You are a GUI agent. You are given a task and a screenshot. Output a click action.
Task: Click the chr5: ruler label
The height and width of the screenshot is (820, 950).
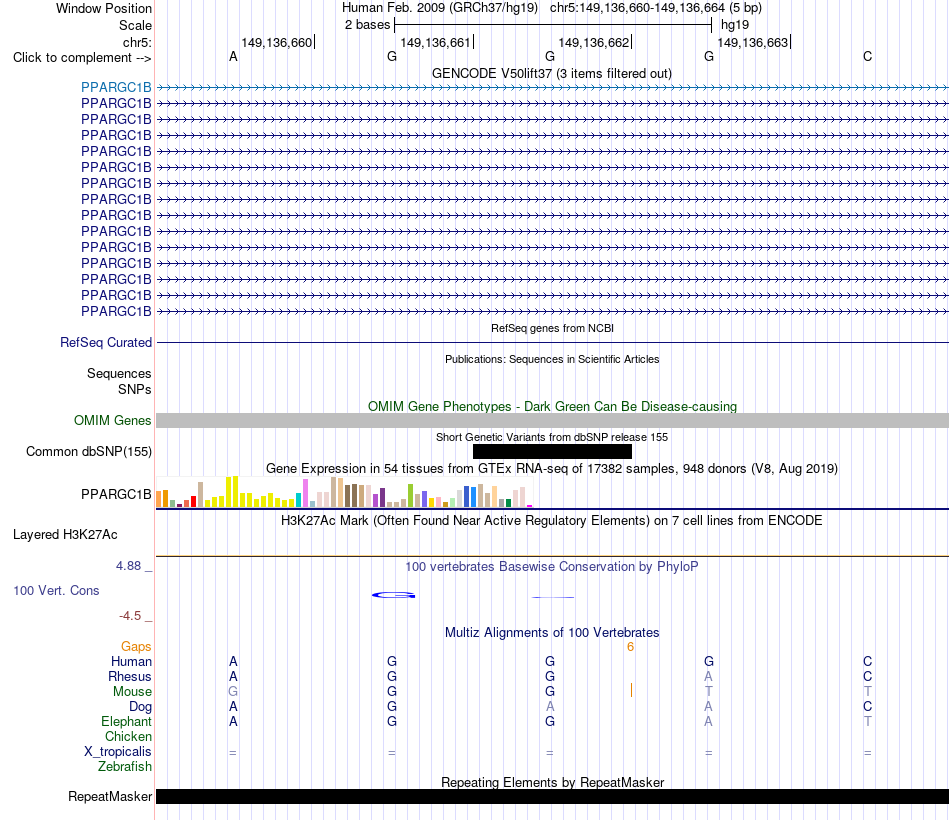click(137, 42)
